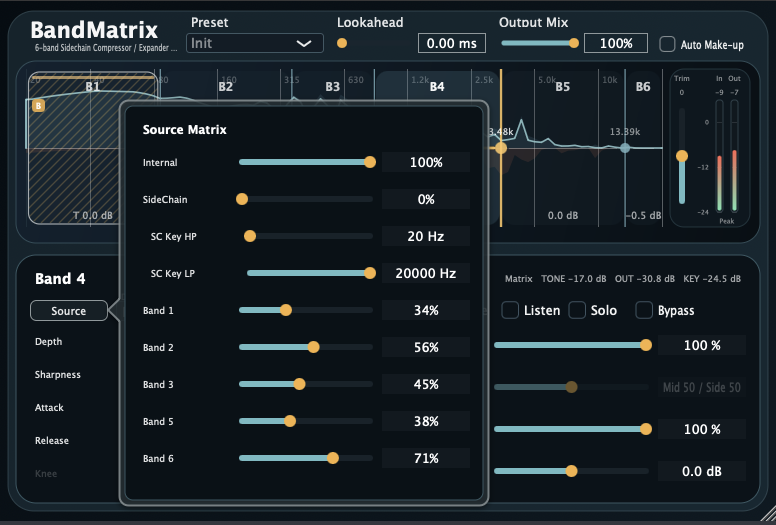Click the Band 6 matrix slider handle
776x525 pixels.
[333, 458]
